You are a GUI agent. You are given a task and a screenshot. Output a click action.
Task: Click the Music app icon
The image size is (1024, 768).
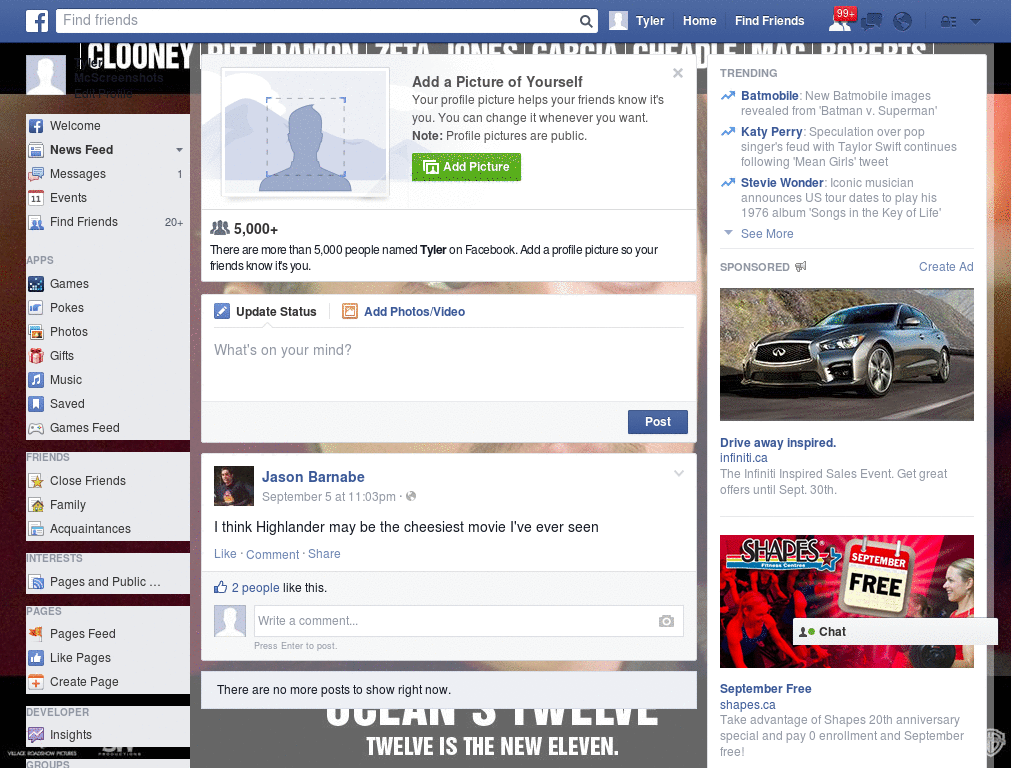click(36, 380)
